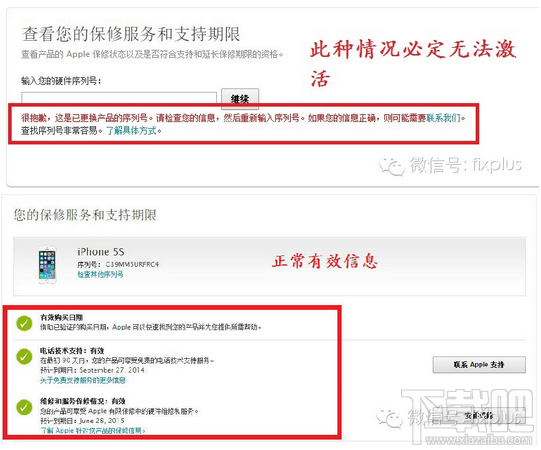The width and height of the screenshot is (541, 450).
Task: Click the lower WeChat logo watermark icon
Action: coord(390,418)
